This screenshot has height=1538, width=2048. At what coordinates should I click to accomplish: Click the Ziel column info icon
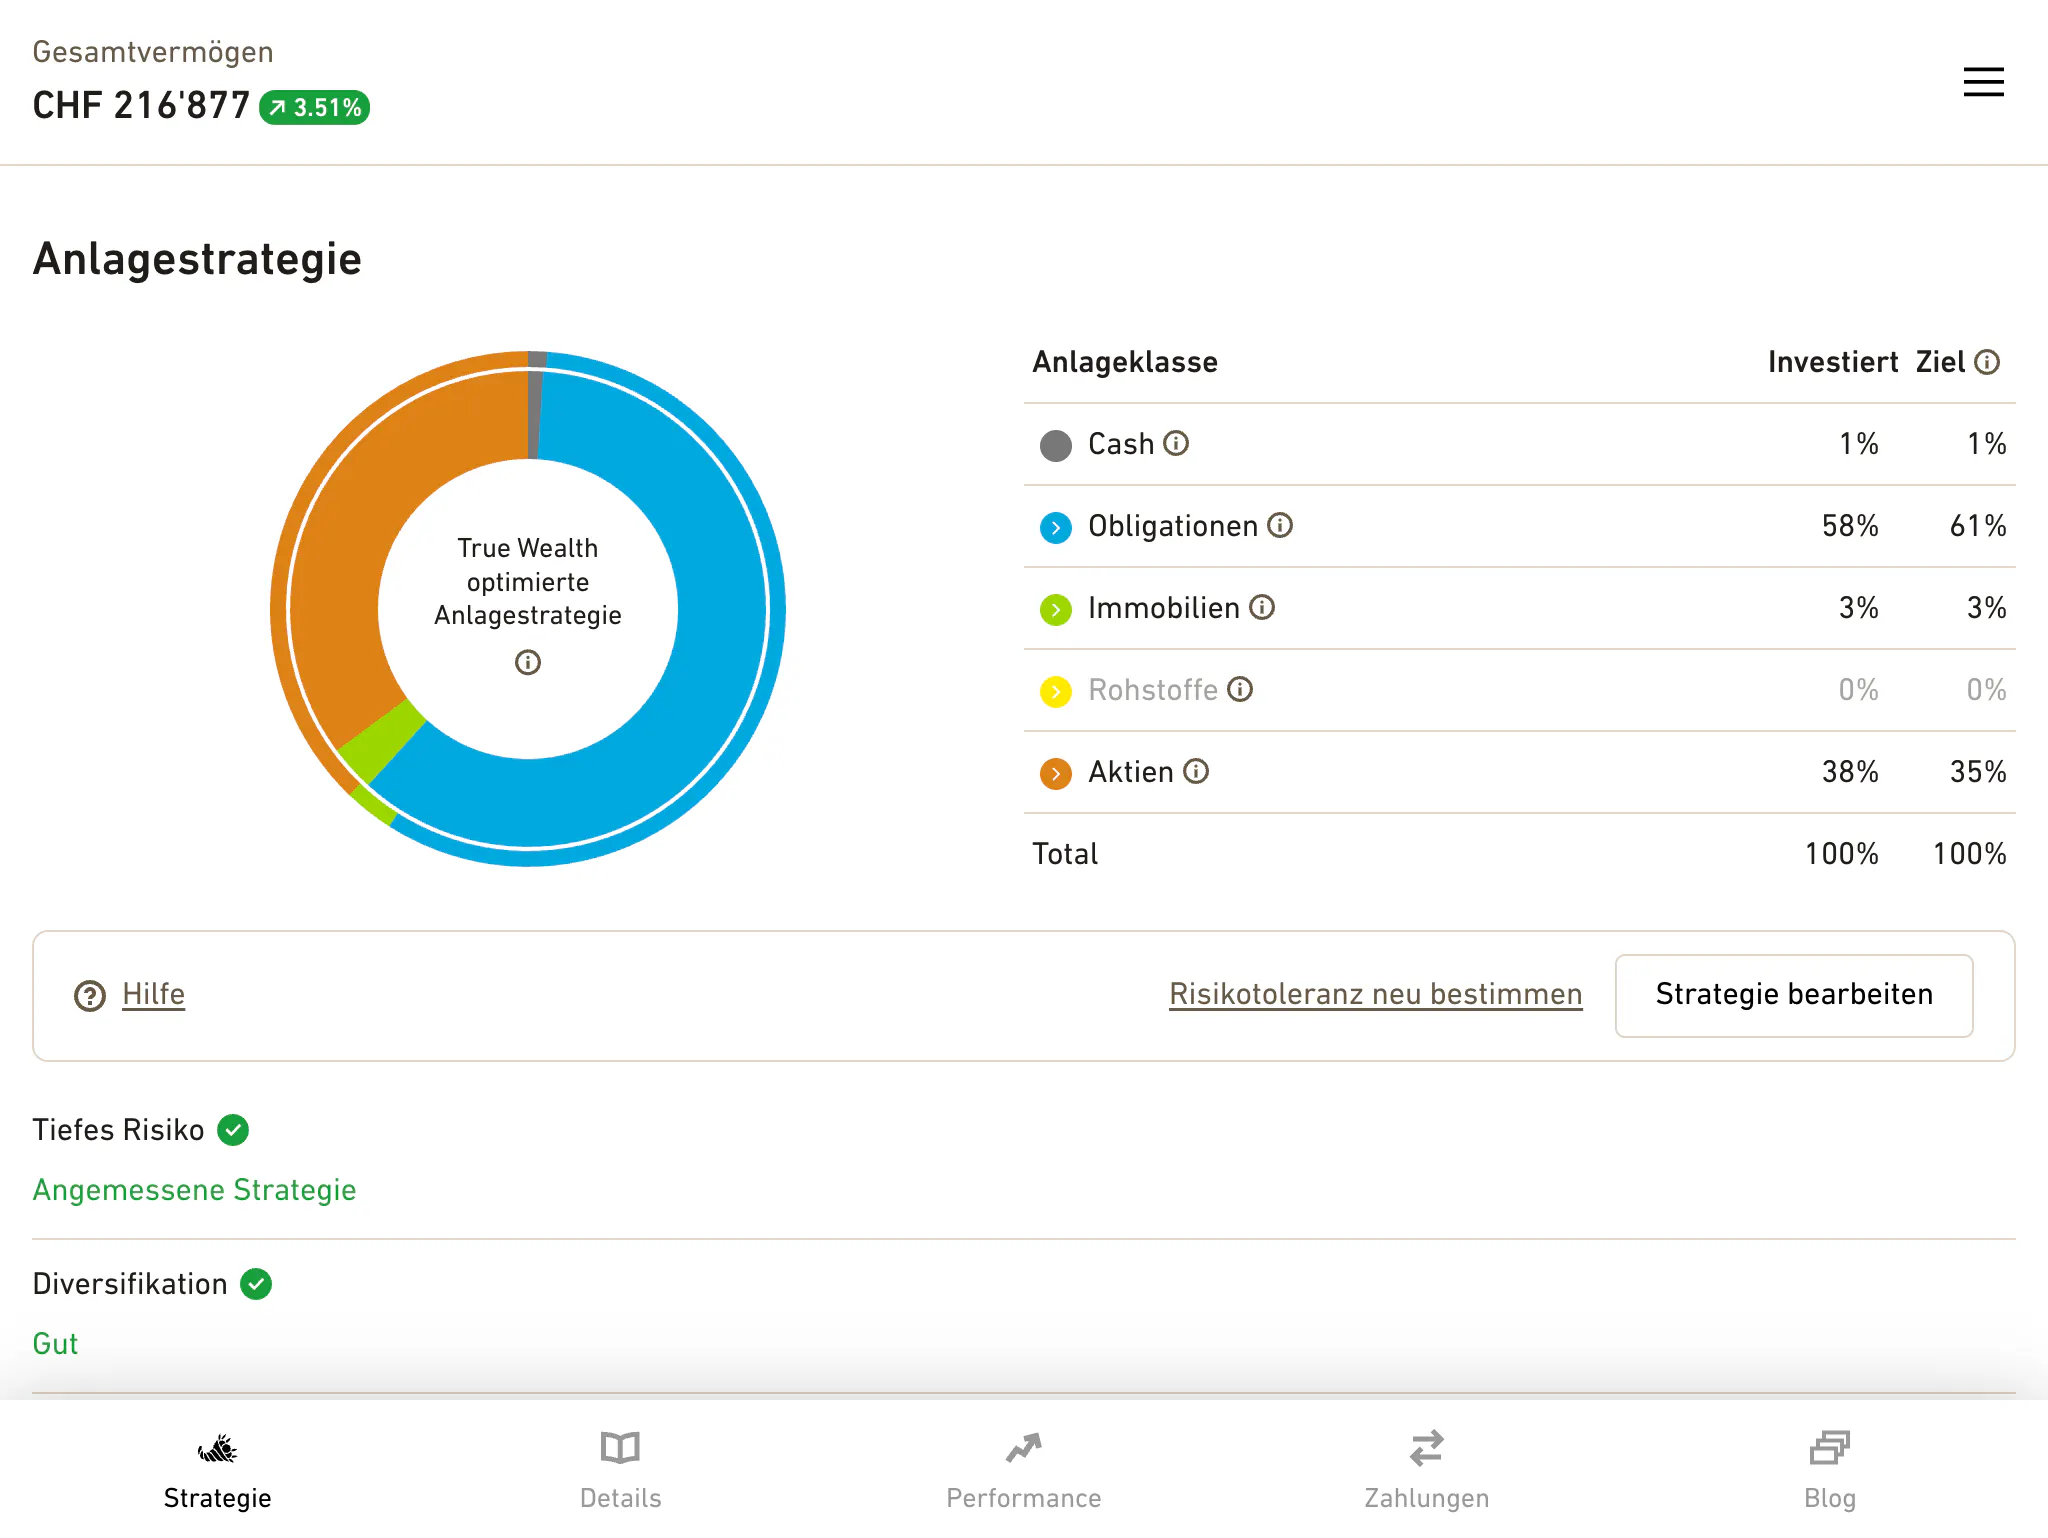[x=1987, y=362]
